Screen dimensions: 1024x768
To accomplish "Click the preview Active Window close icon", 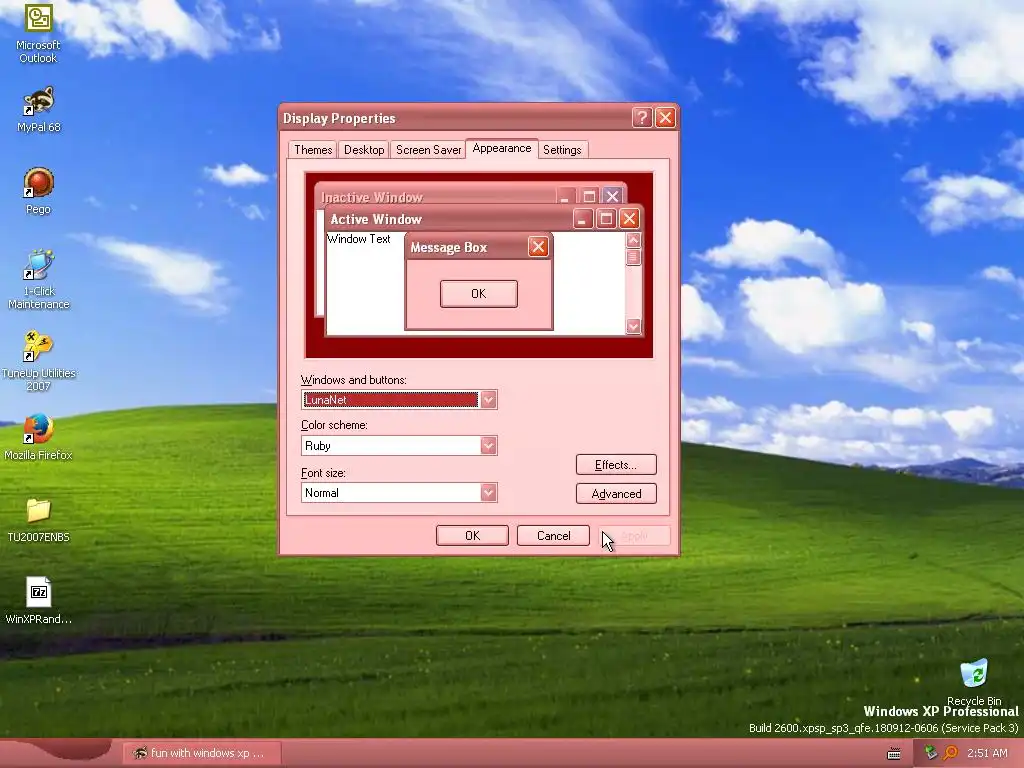I will (629, 219).
